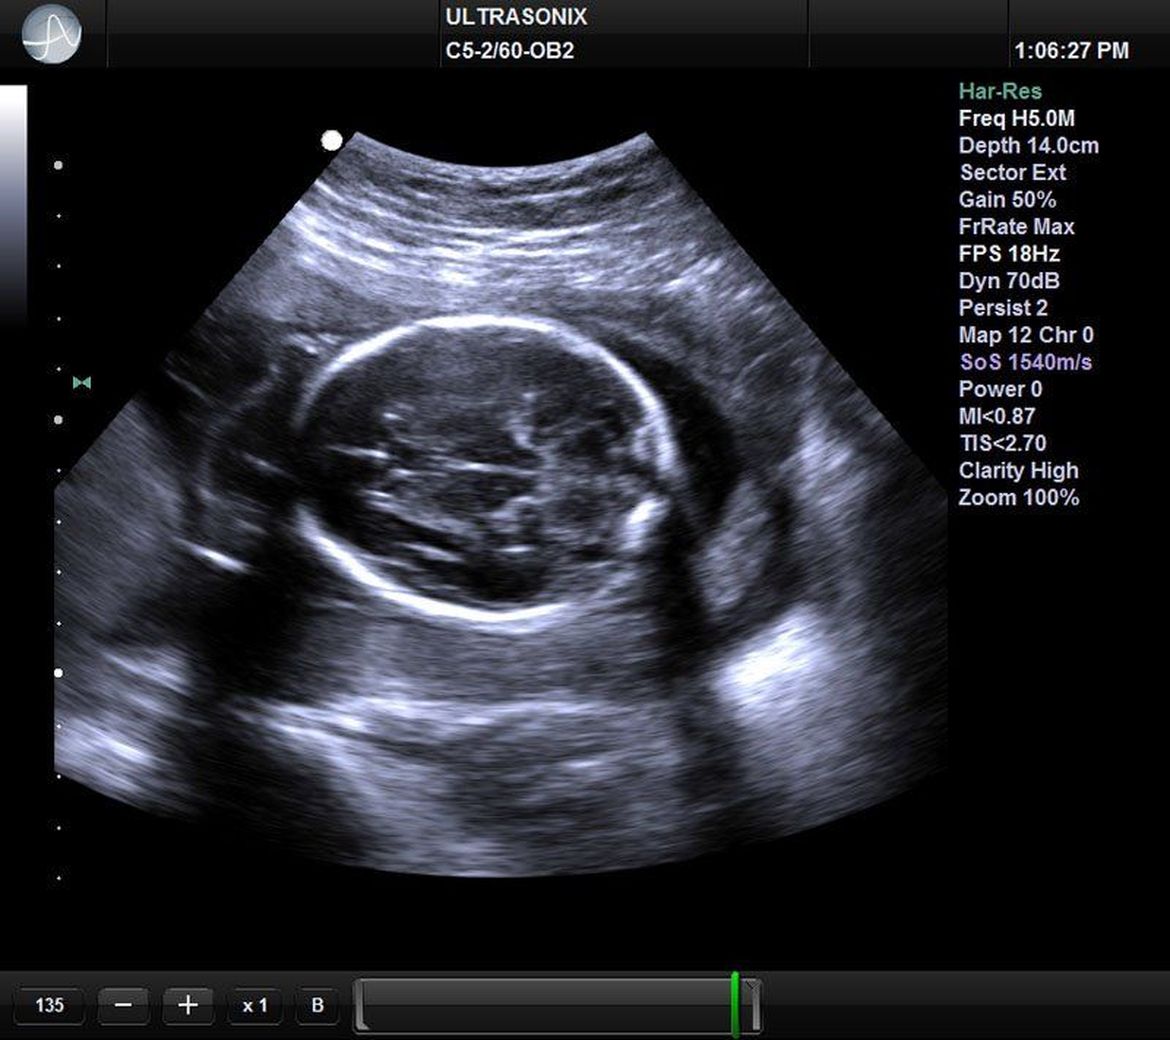Click the green focus marker on depth scale
Screen dimensions: 1170x1040
coord(82,382)
